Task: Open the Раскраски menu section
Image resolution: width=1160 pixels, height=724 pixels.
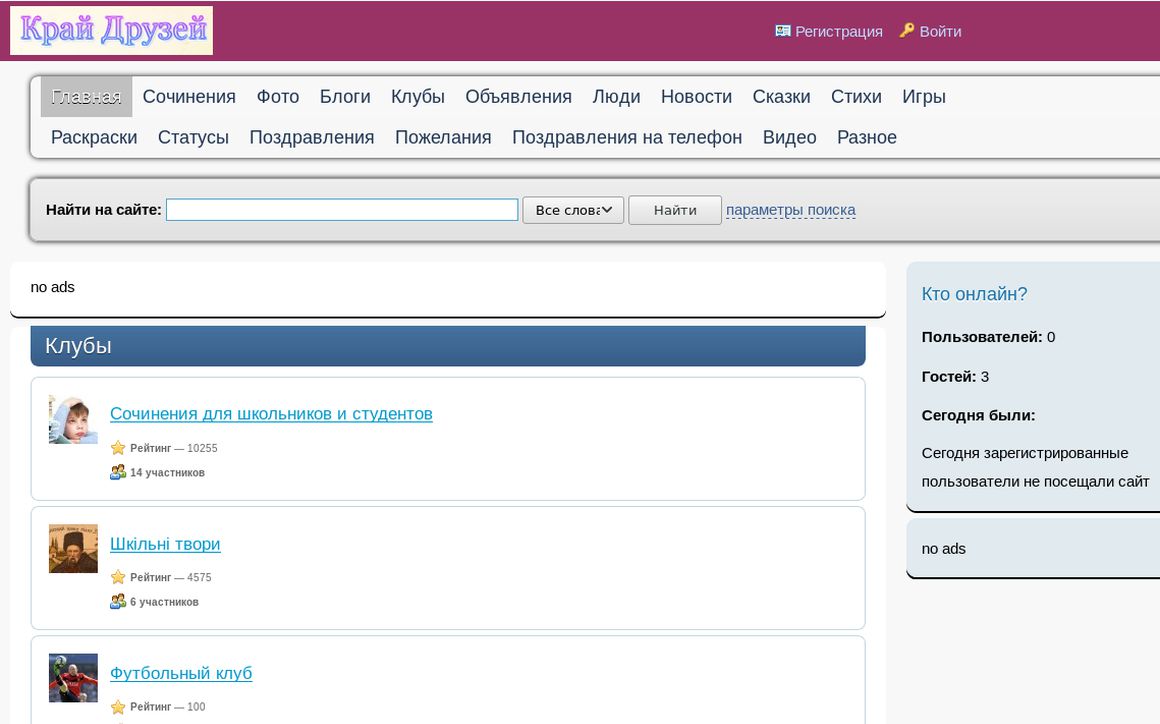Action: point(94,138)
